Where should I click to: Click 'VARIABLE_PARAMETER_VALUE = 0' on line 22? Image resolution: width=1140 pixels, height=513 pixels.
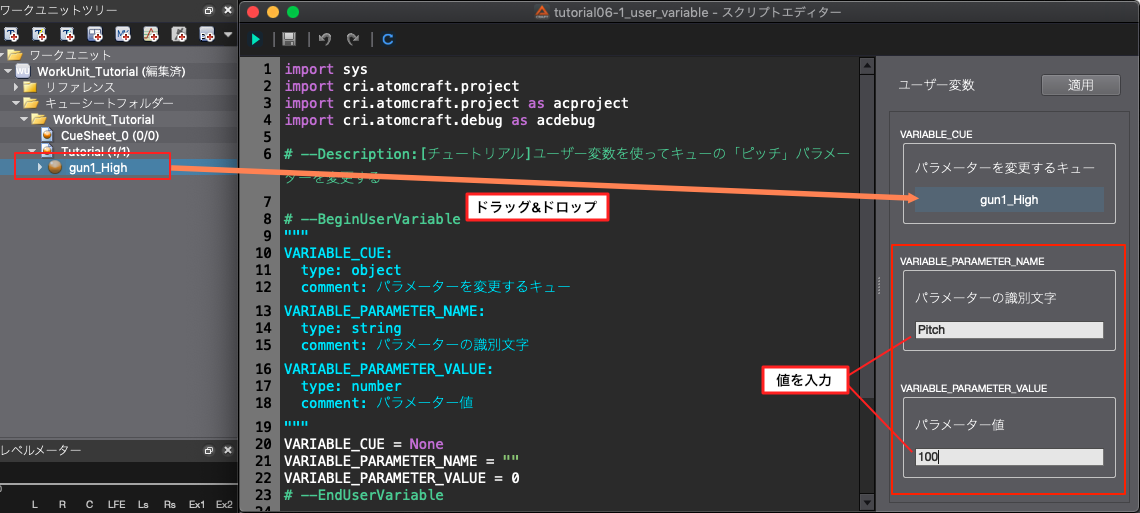coord(402,478)
